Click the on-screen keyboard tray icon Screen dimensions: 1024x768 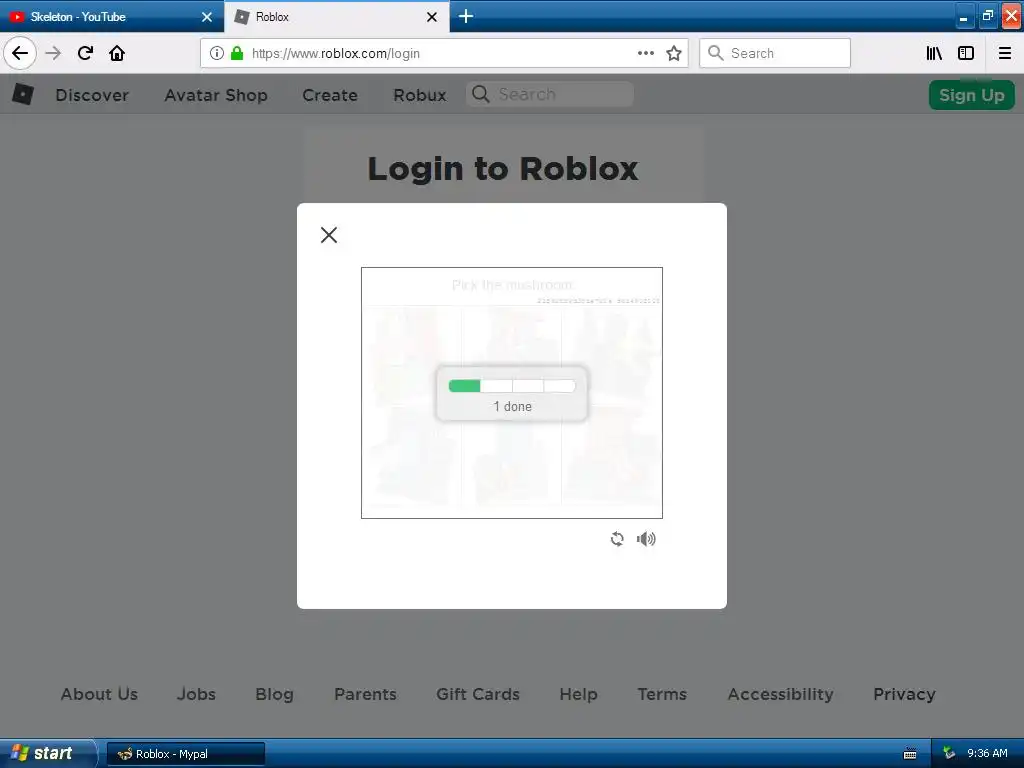click(x=910, y=754)
